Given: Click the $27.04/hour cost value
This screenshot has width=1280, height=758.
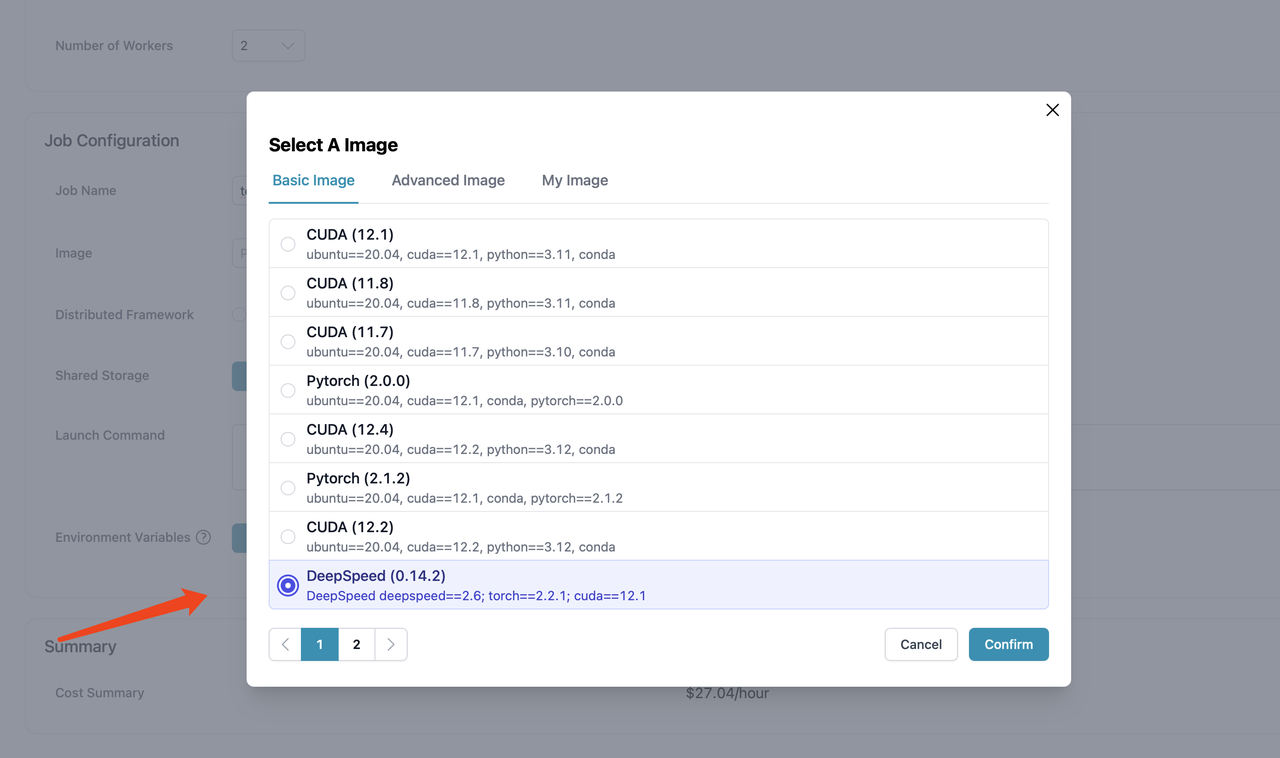Looking at the screenshot, I should pos(727,693).
